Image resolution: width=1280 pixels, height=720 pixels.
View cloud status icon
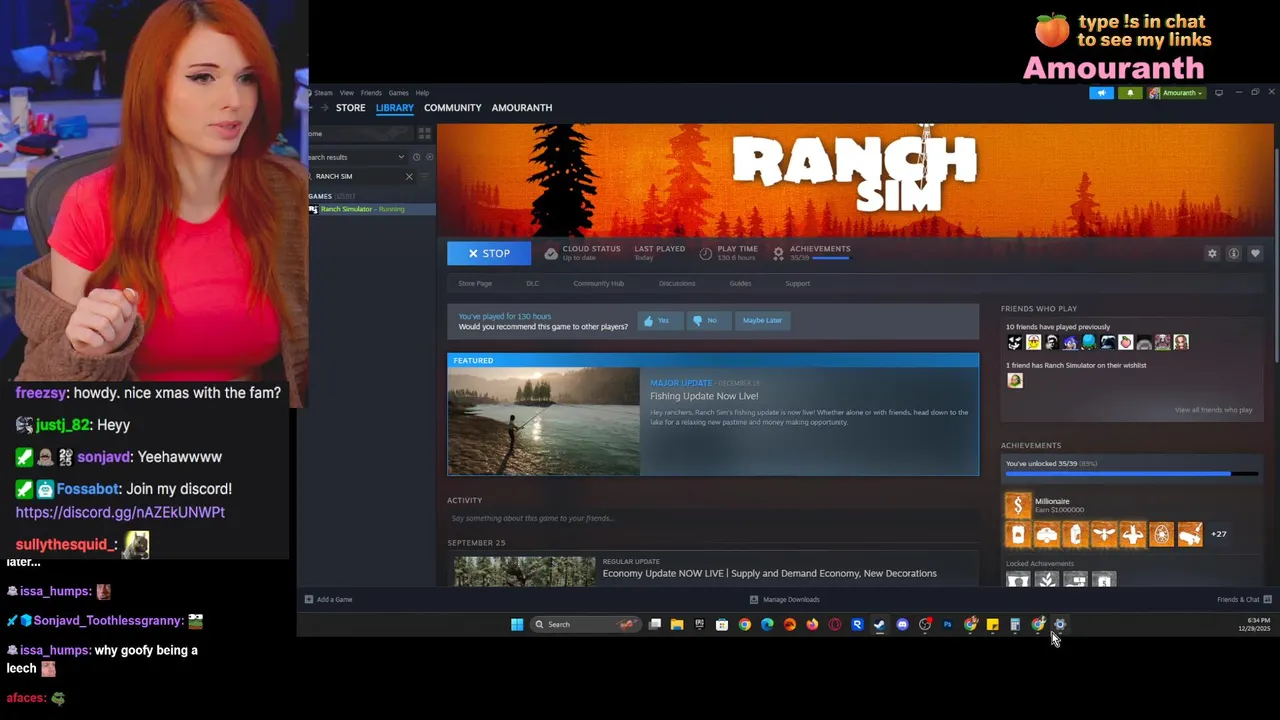pyautogui.click(x=551, y=253)
